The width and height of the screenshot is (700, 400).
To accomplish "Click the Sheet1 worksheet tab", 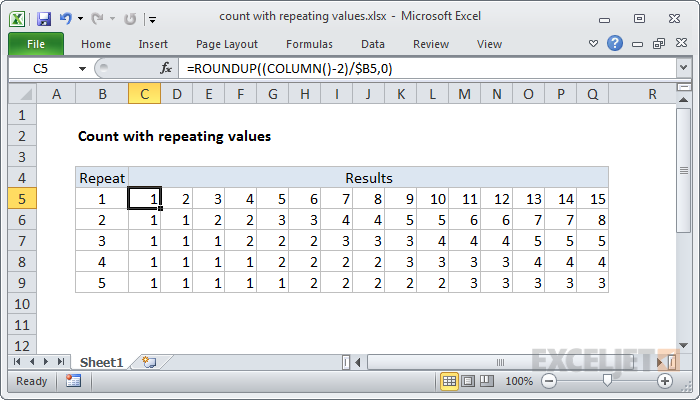I will coord(101,362).
